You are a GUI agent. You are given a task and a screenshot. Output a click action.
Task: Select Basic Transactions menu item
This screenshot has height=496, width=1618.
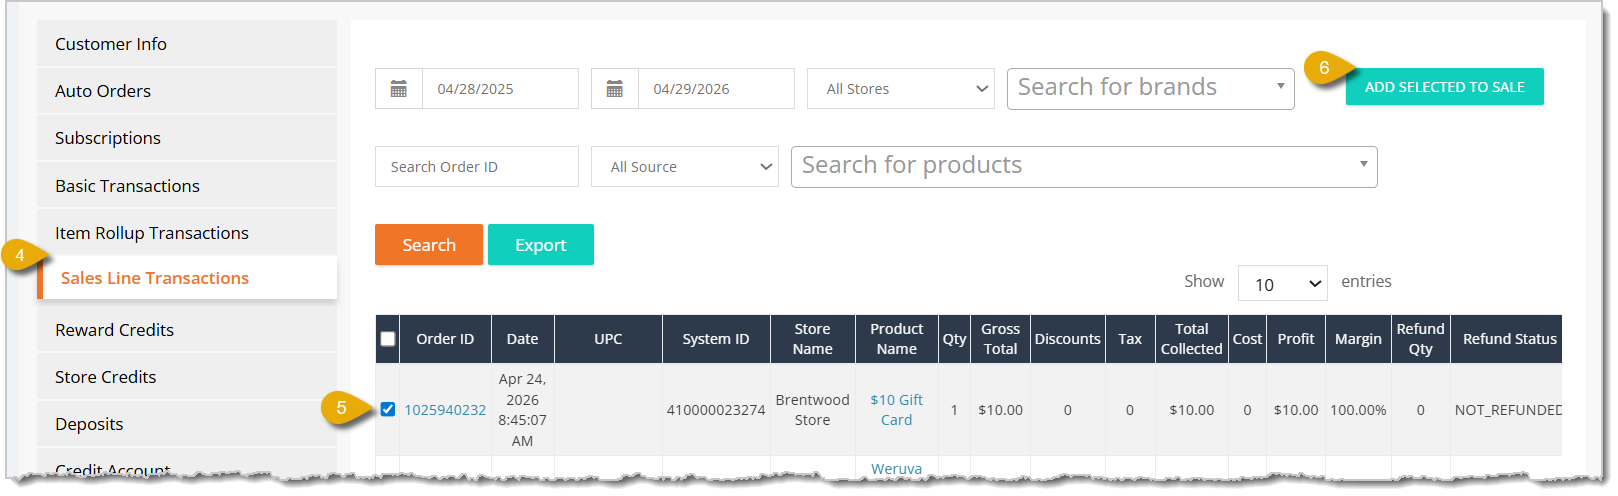(187, 186)
